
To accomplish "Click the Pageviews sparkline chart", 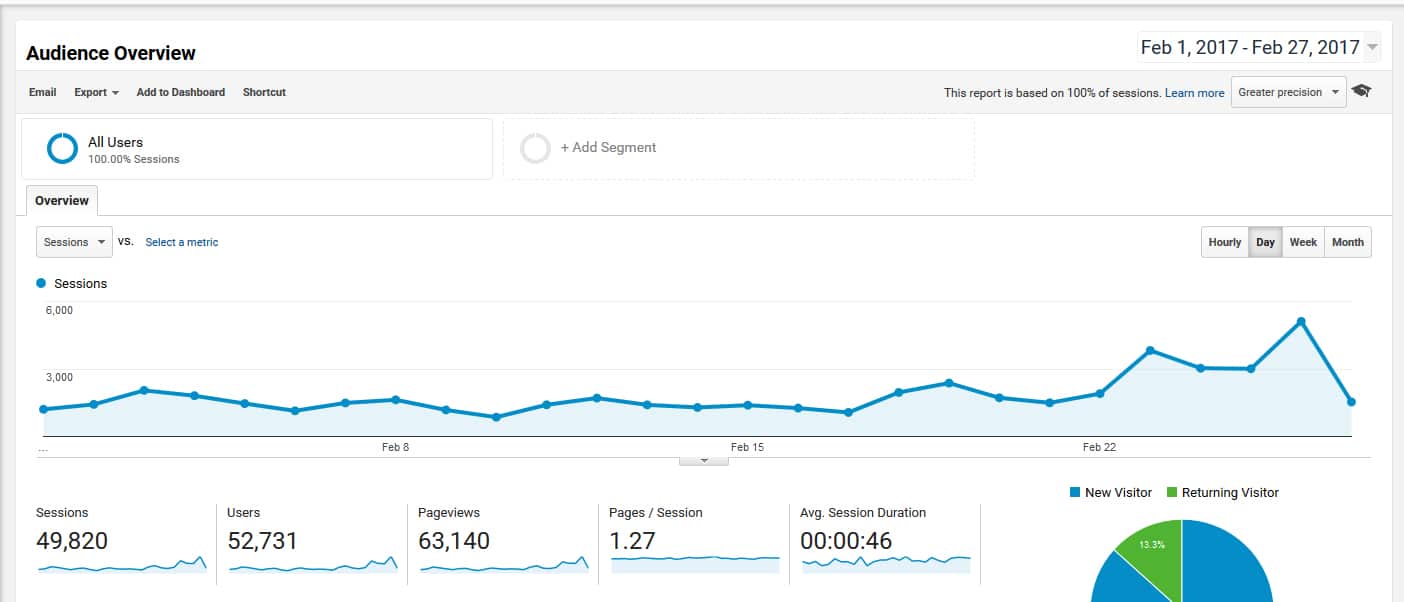I will coord(504,565).
